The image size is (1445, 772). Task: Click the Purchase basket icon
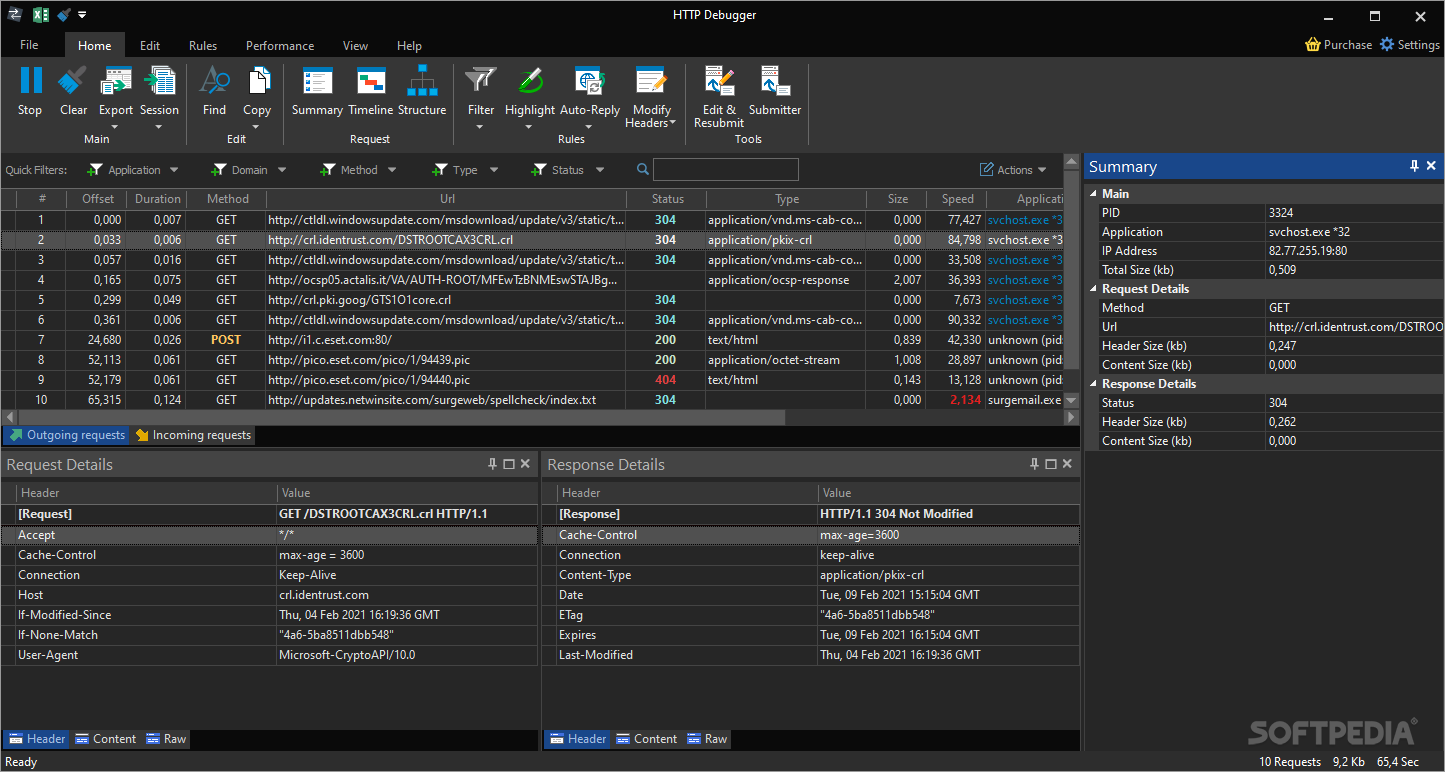[x=1313, y=45]
